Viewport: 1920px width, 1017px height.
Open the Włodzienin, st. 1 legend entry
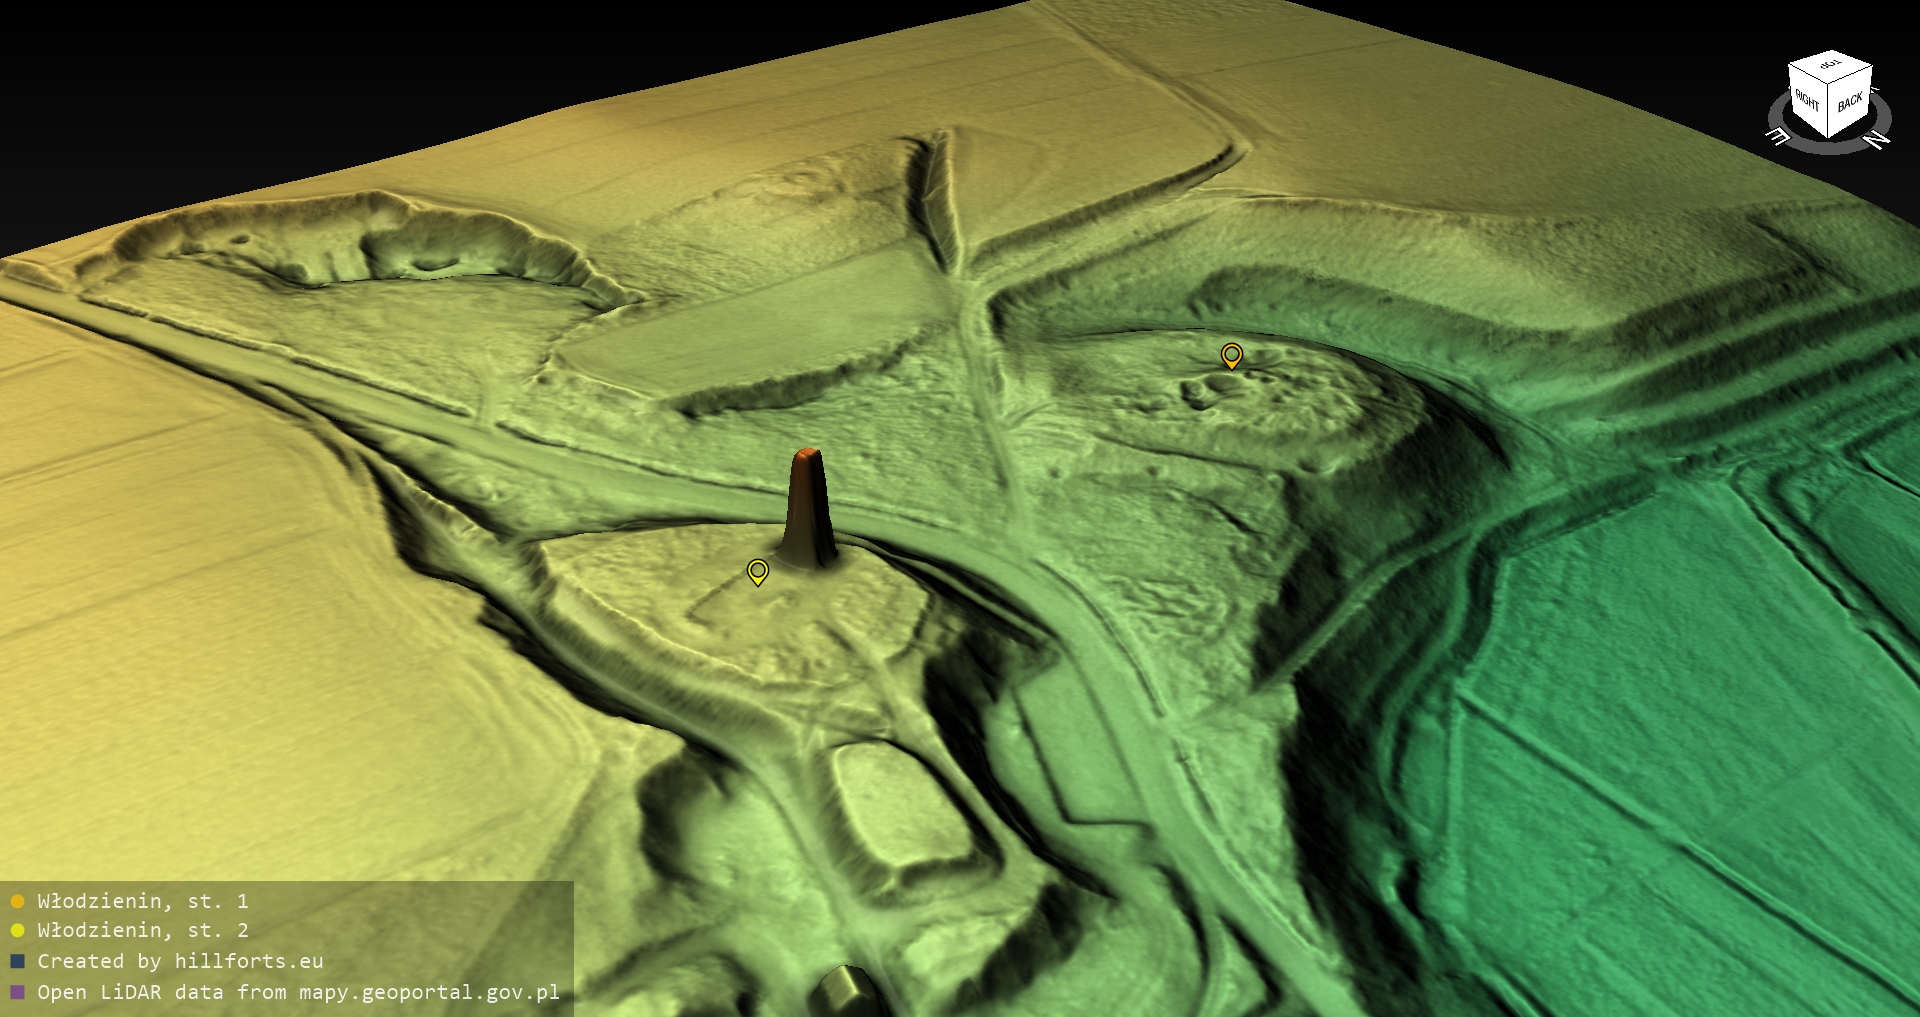point(142,901)
